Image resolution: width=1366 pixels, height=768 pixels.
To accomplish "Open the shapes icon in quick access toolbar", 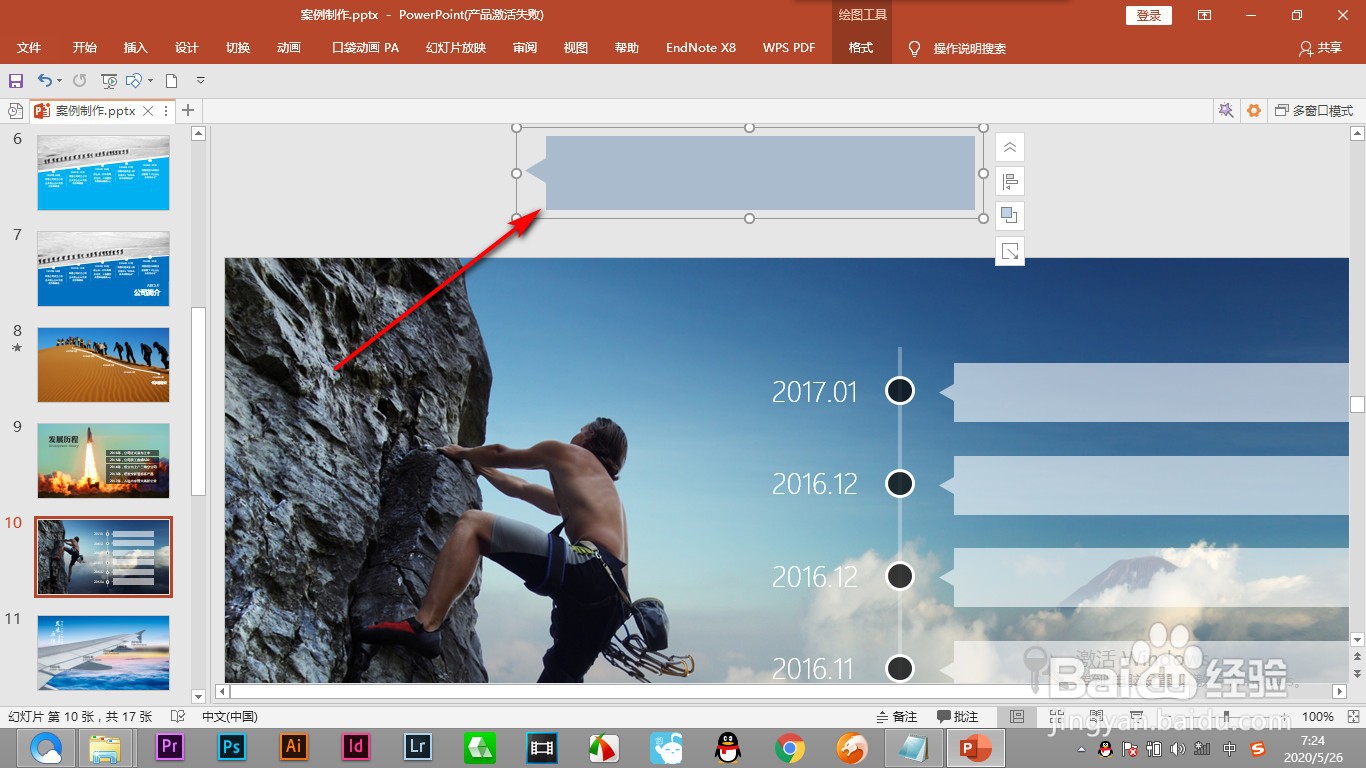I will pyautogui.click(x=134, y=81).
